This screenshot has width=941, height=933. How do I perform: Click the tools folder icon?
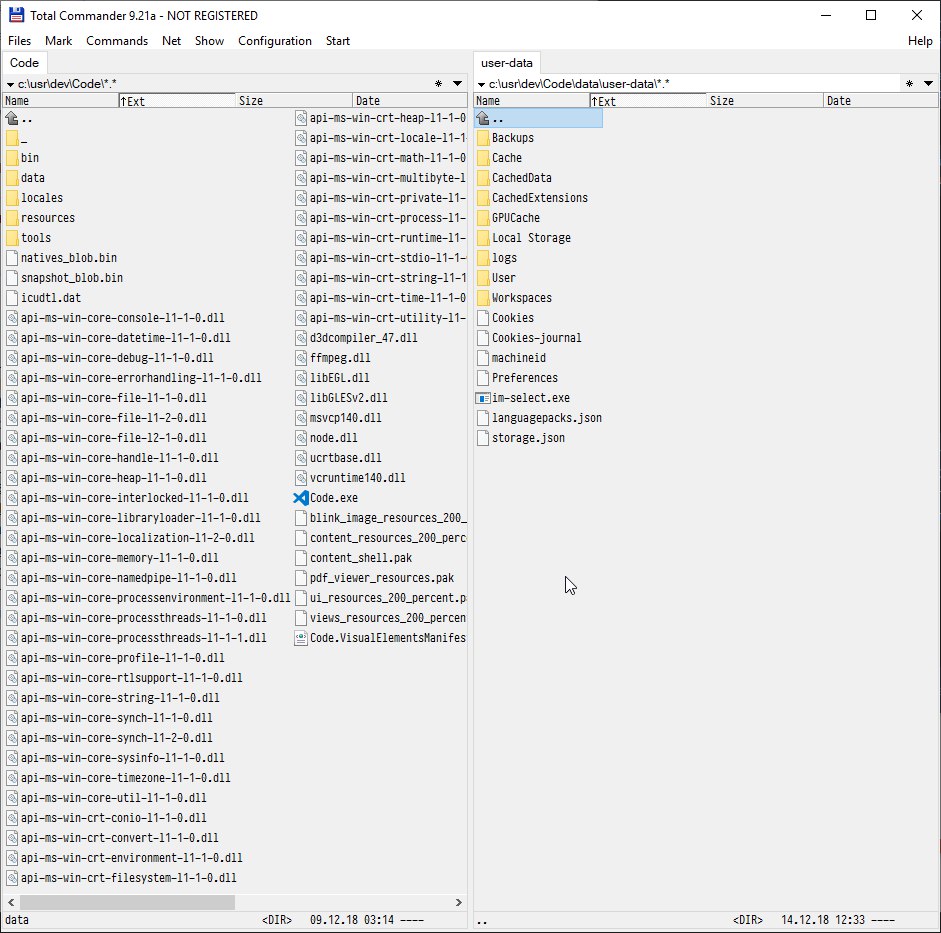[x=12, y=238]
